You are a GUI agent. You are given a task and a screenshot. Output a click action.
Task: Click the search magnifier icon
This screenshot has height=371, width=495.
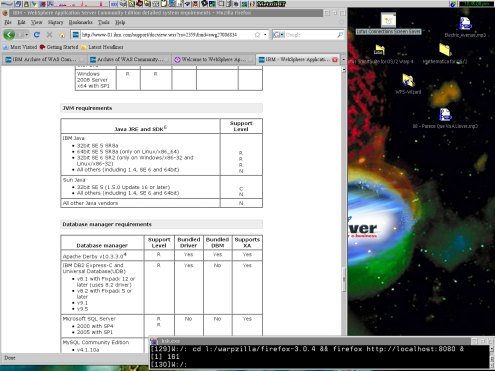tap(340, 35)
